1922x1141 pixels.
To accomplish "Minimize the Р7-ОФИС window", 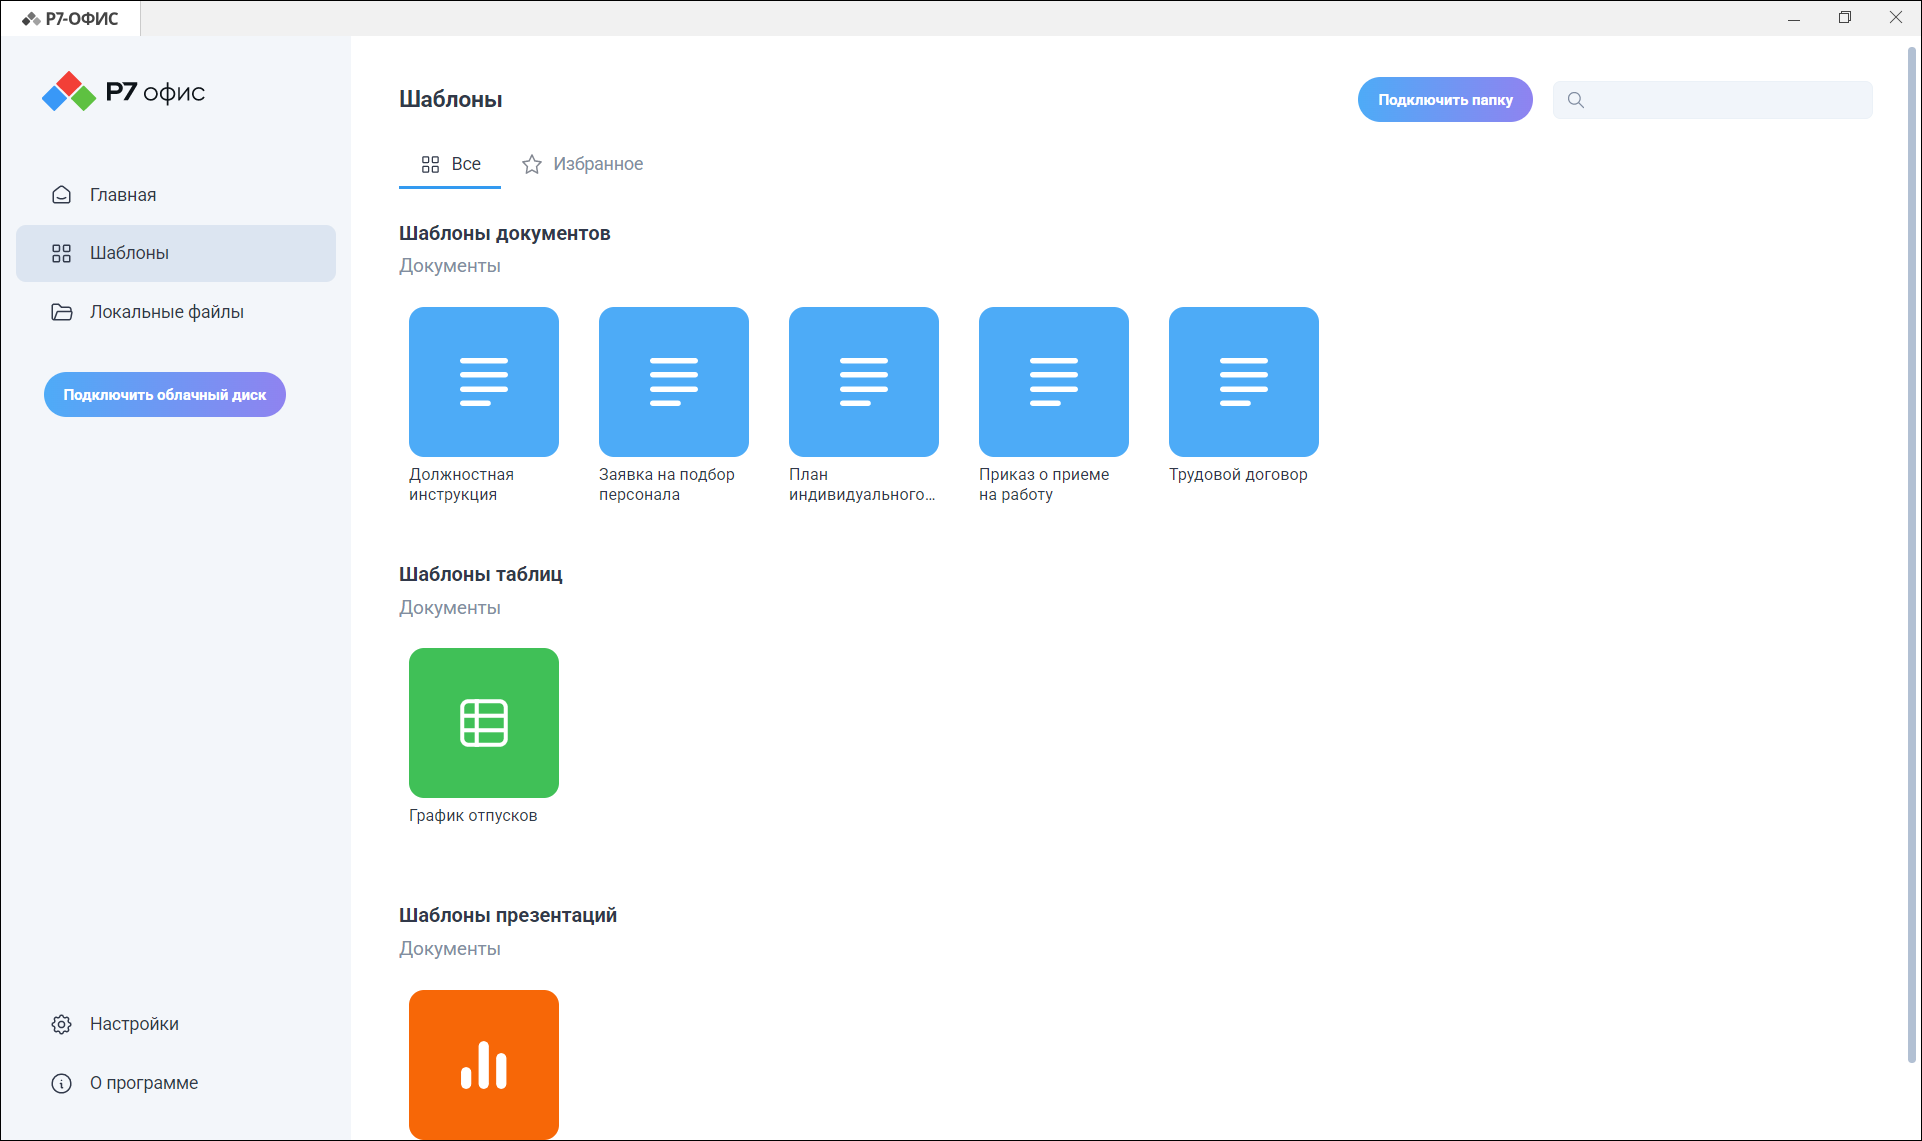I will tap(1794, 18).
